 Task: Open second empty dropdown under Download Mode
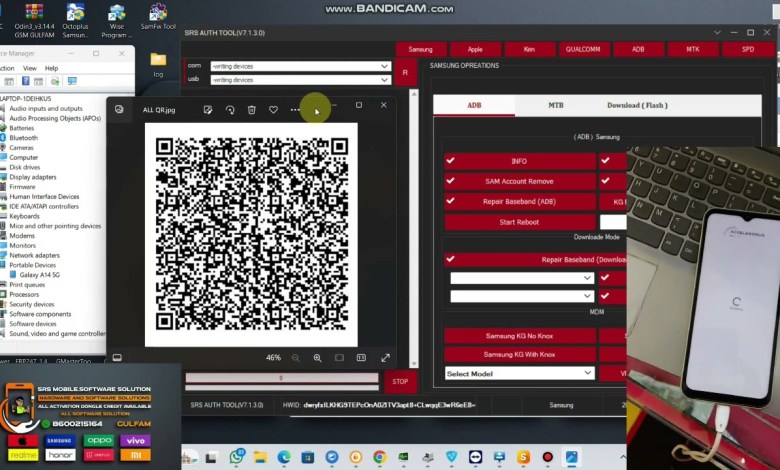(x=522, y=296)
